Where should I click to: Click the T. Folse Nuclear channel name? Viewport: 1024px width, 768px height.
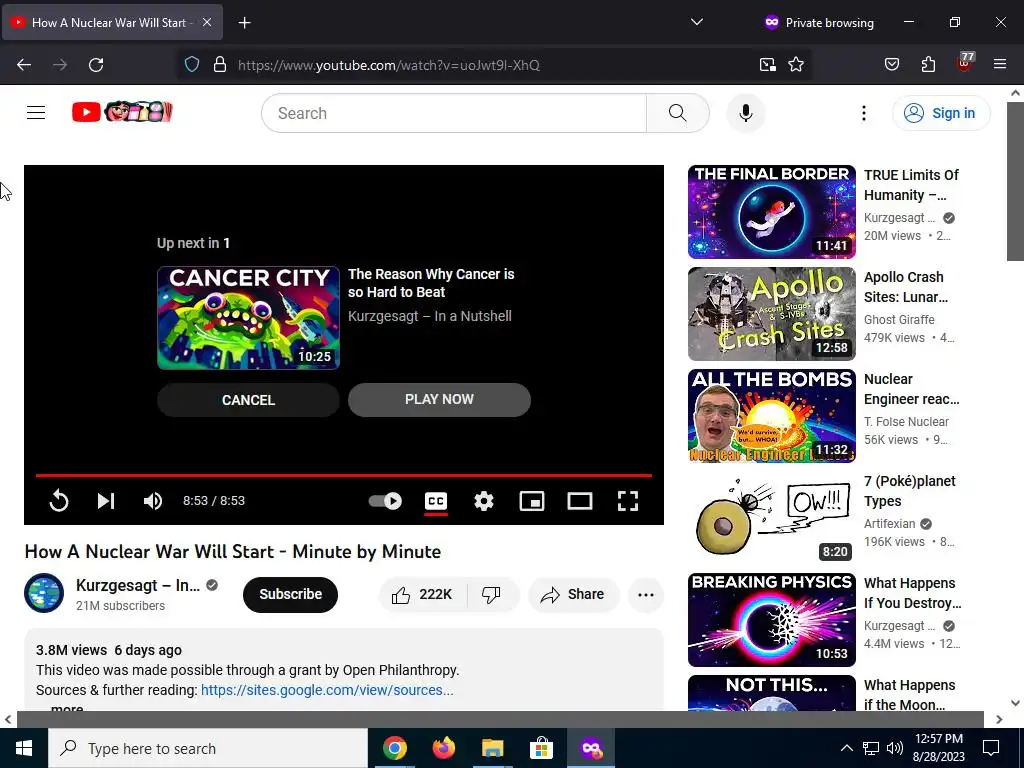(x=906, y=422)
